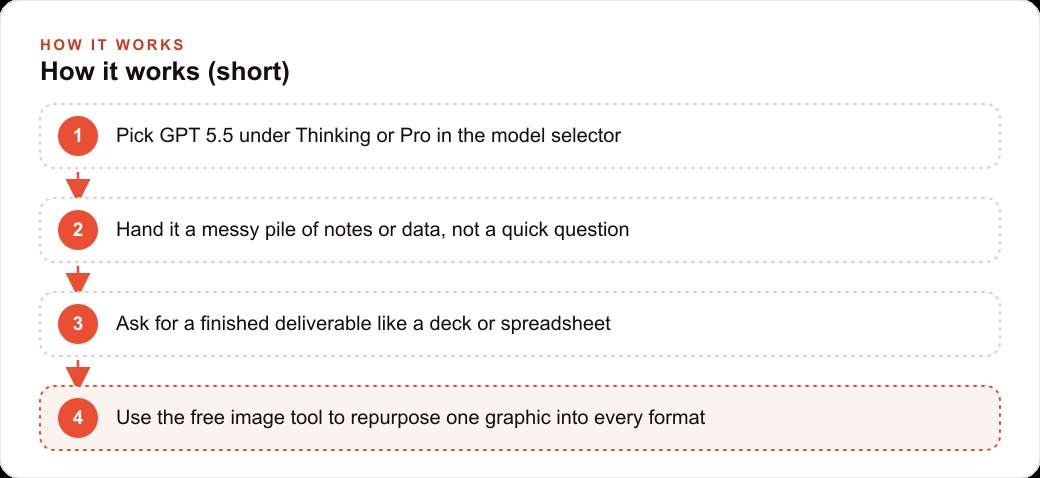
Task: Click the arrow between steps 2 and 3
Action: (78, 278)
